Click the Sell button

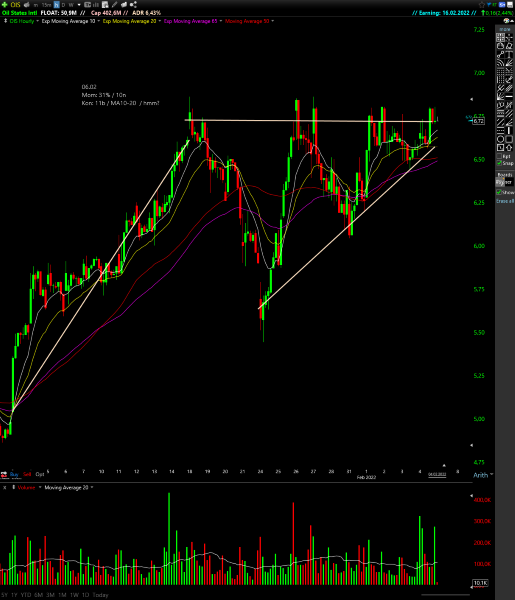pyautogui.click(x=27, y=474)
